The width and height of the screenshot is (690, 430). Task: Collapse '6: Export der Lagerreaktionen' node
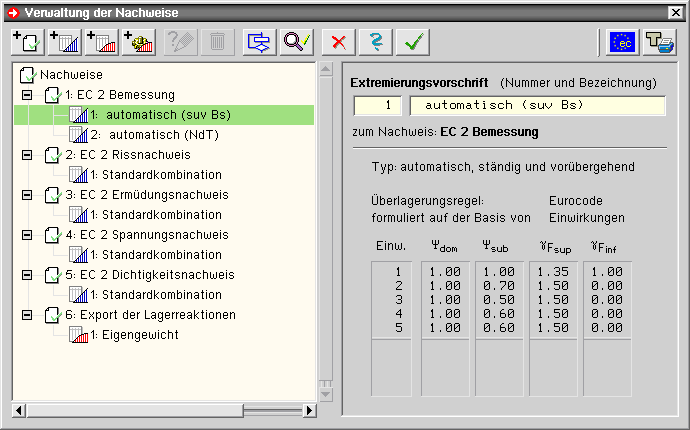pyautogui.click(x=27, y=315)
